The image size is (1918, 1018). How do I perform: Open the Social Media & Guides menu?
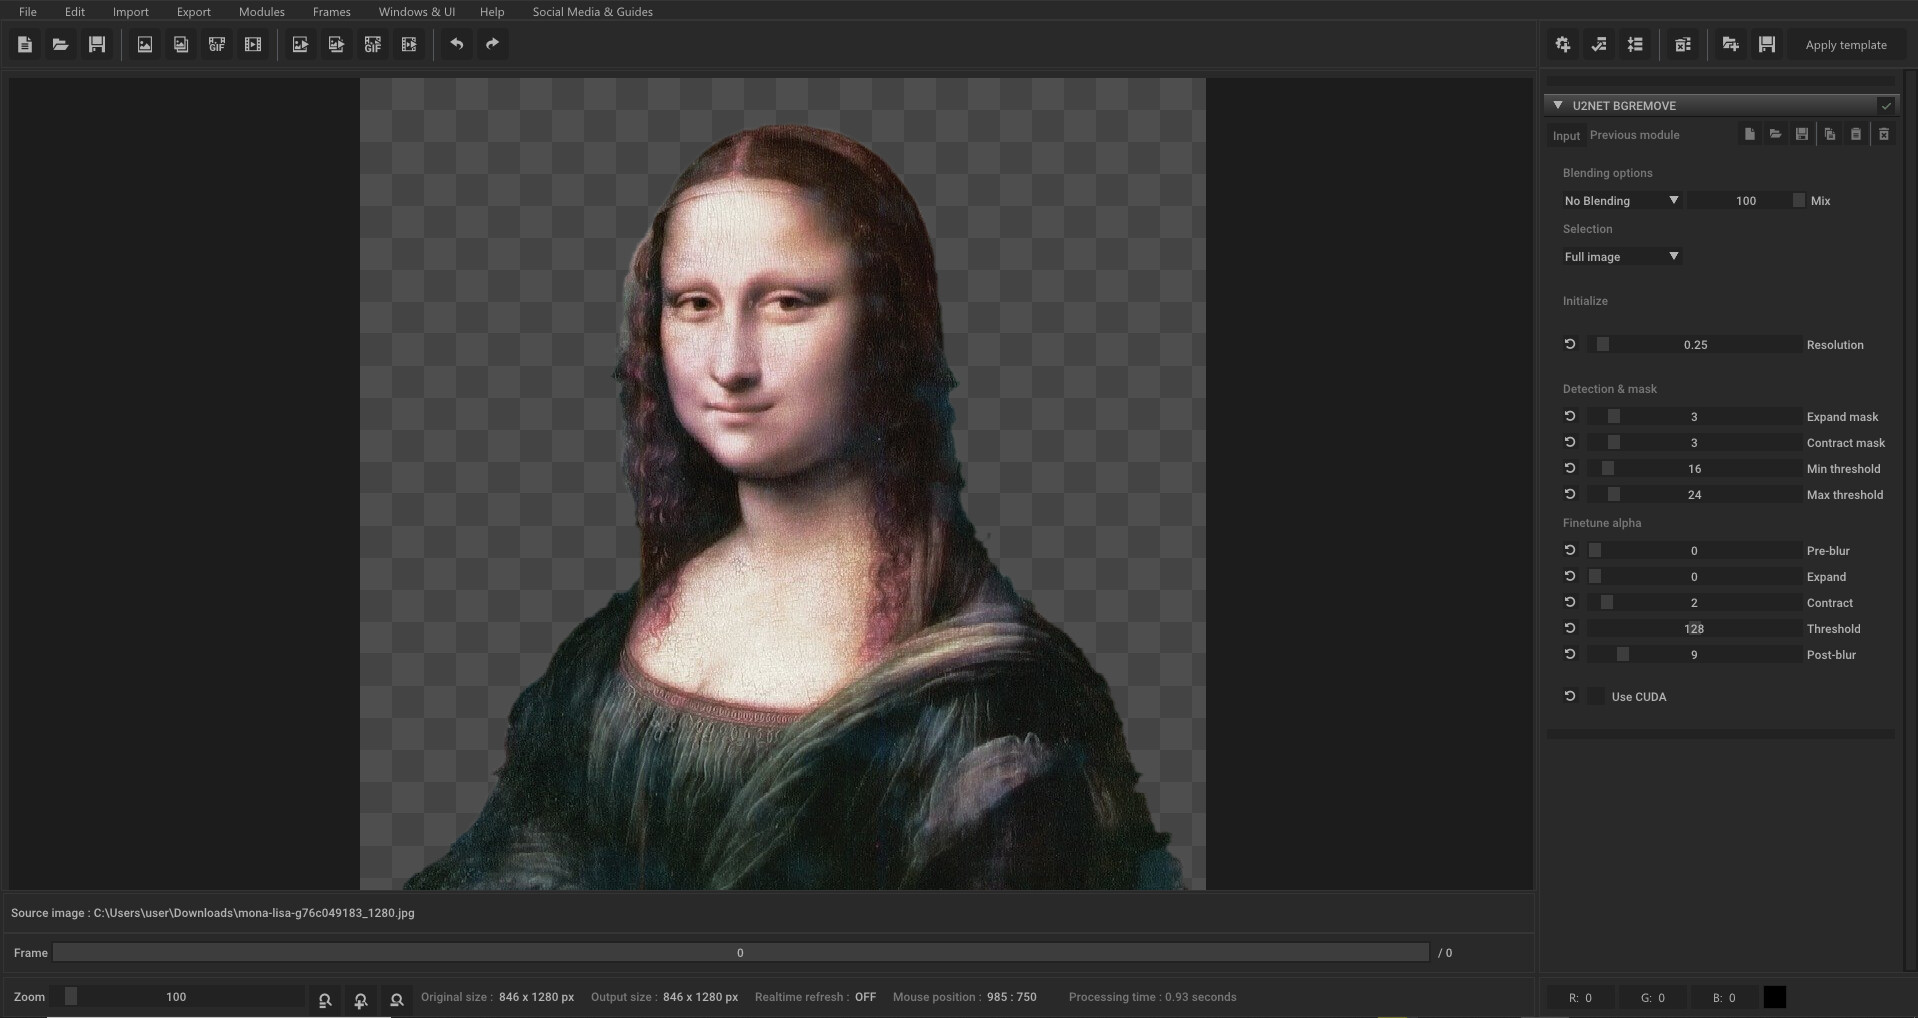(x=592, y=12)
